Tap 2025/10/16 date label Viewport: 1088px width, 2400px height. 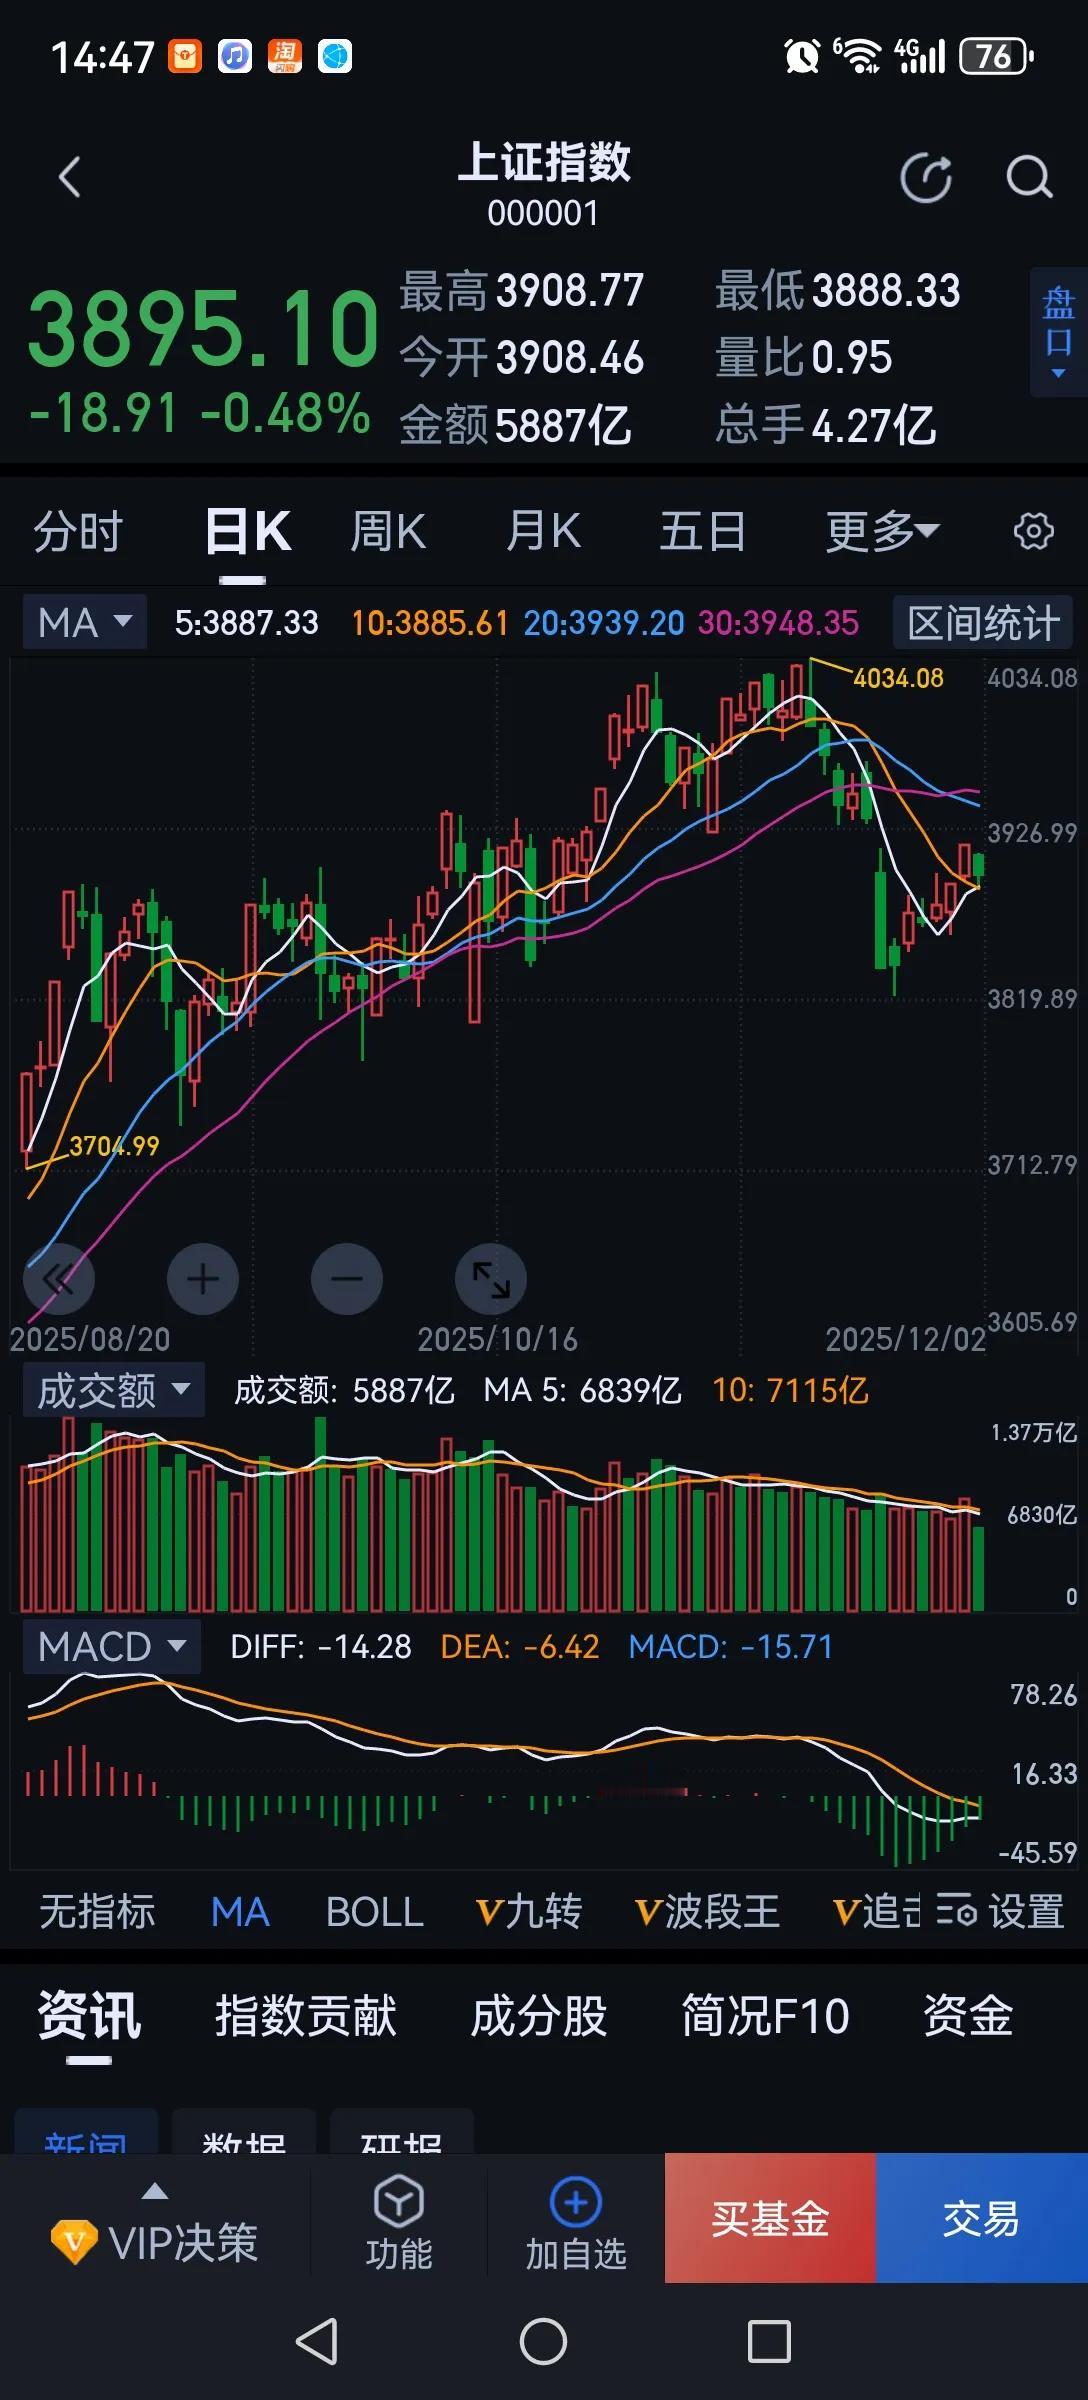(x=497, y=1339)
